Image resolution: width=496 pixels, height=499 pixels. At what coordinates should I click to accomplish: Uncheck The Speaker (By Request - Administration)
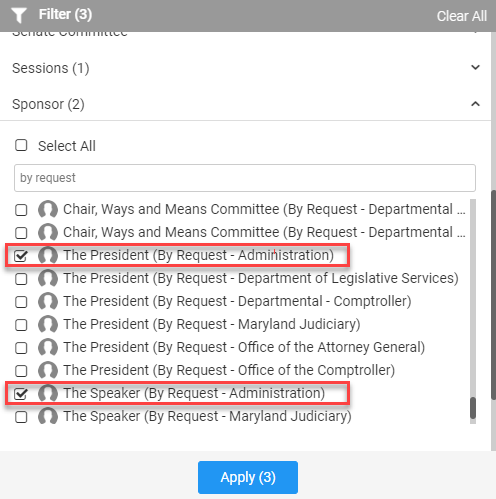[x=21, y=394]
